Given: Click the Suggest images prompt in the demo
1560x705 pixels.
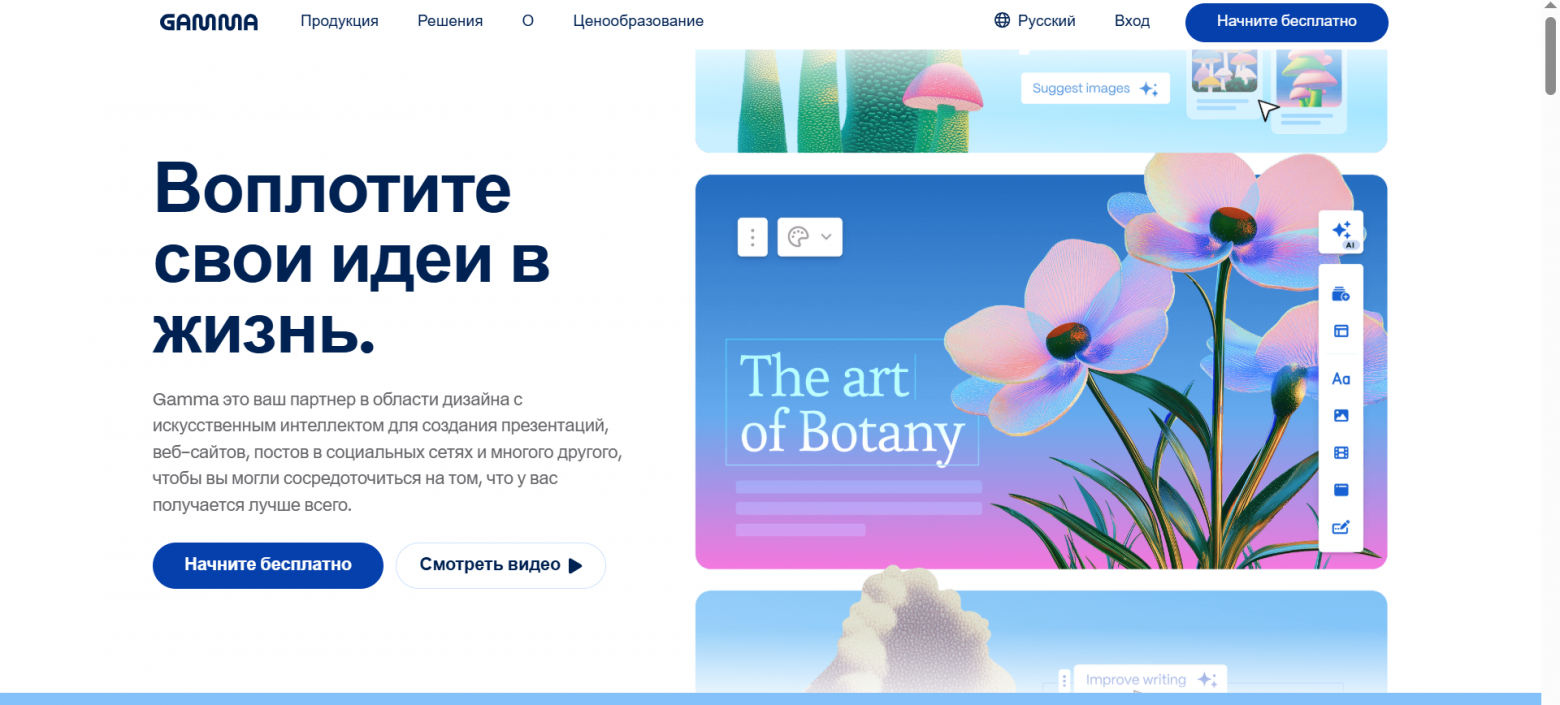Looking at the screenshot, I should click(x=1094, y=88).
